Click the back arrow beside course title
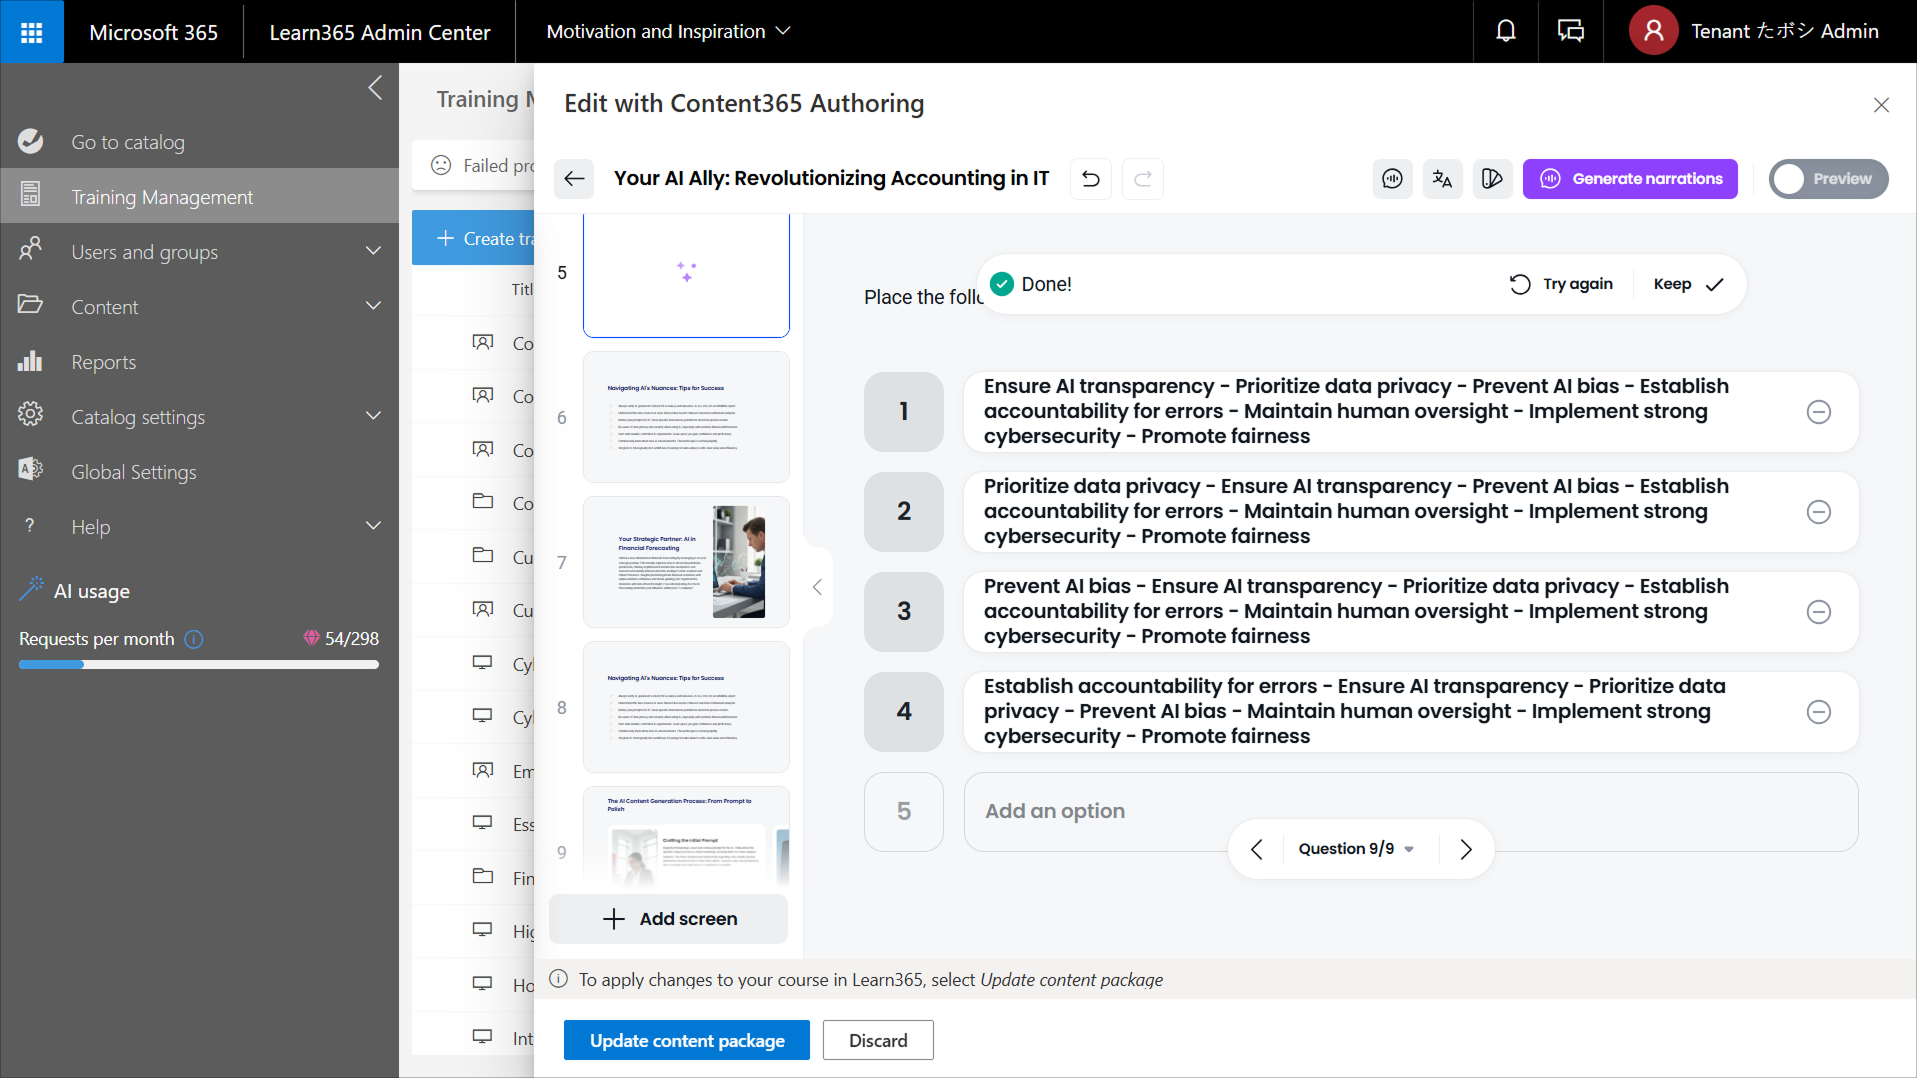The image size is (1917, 1078). click(574, 179)
